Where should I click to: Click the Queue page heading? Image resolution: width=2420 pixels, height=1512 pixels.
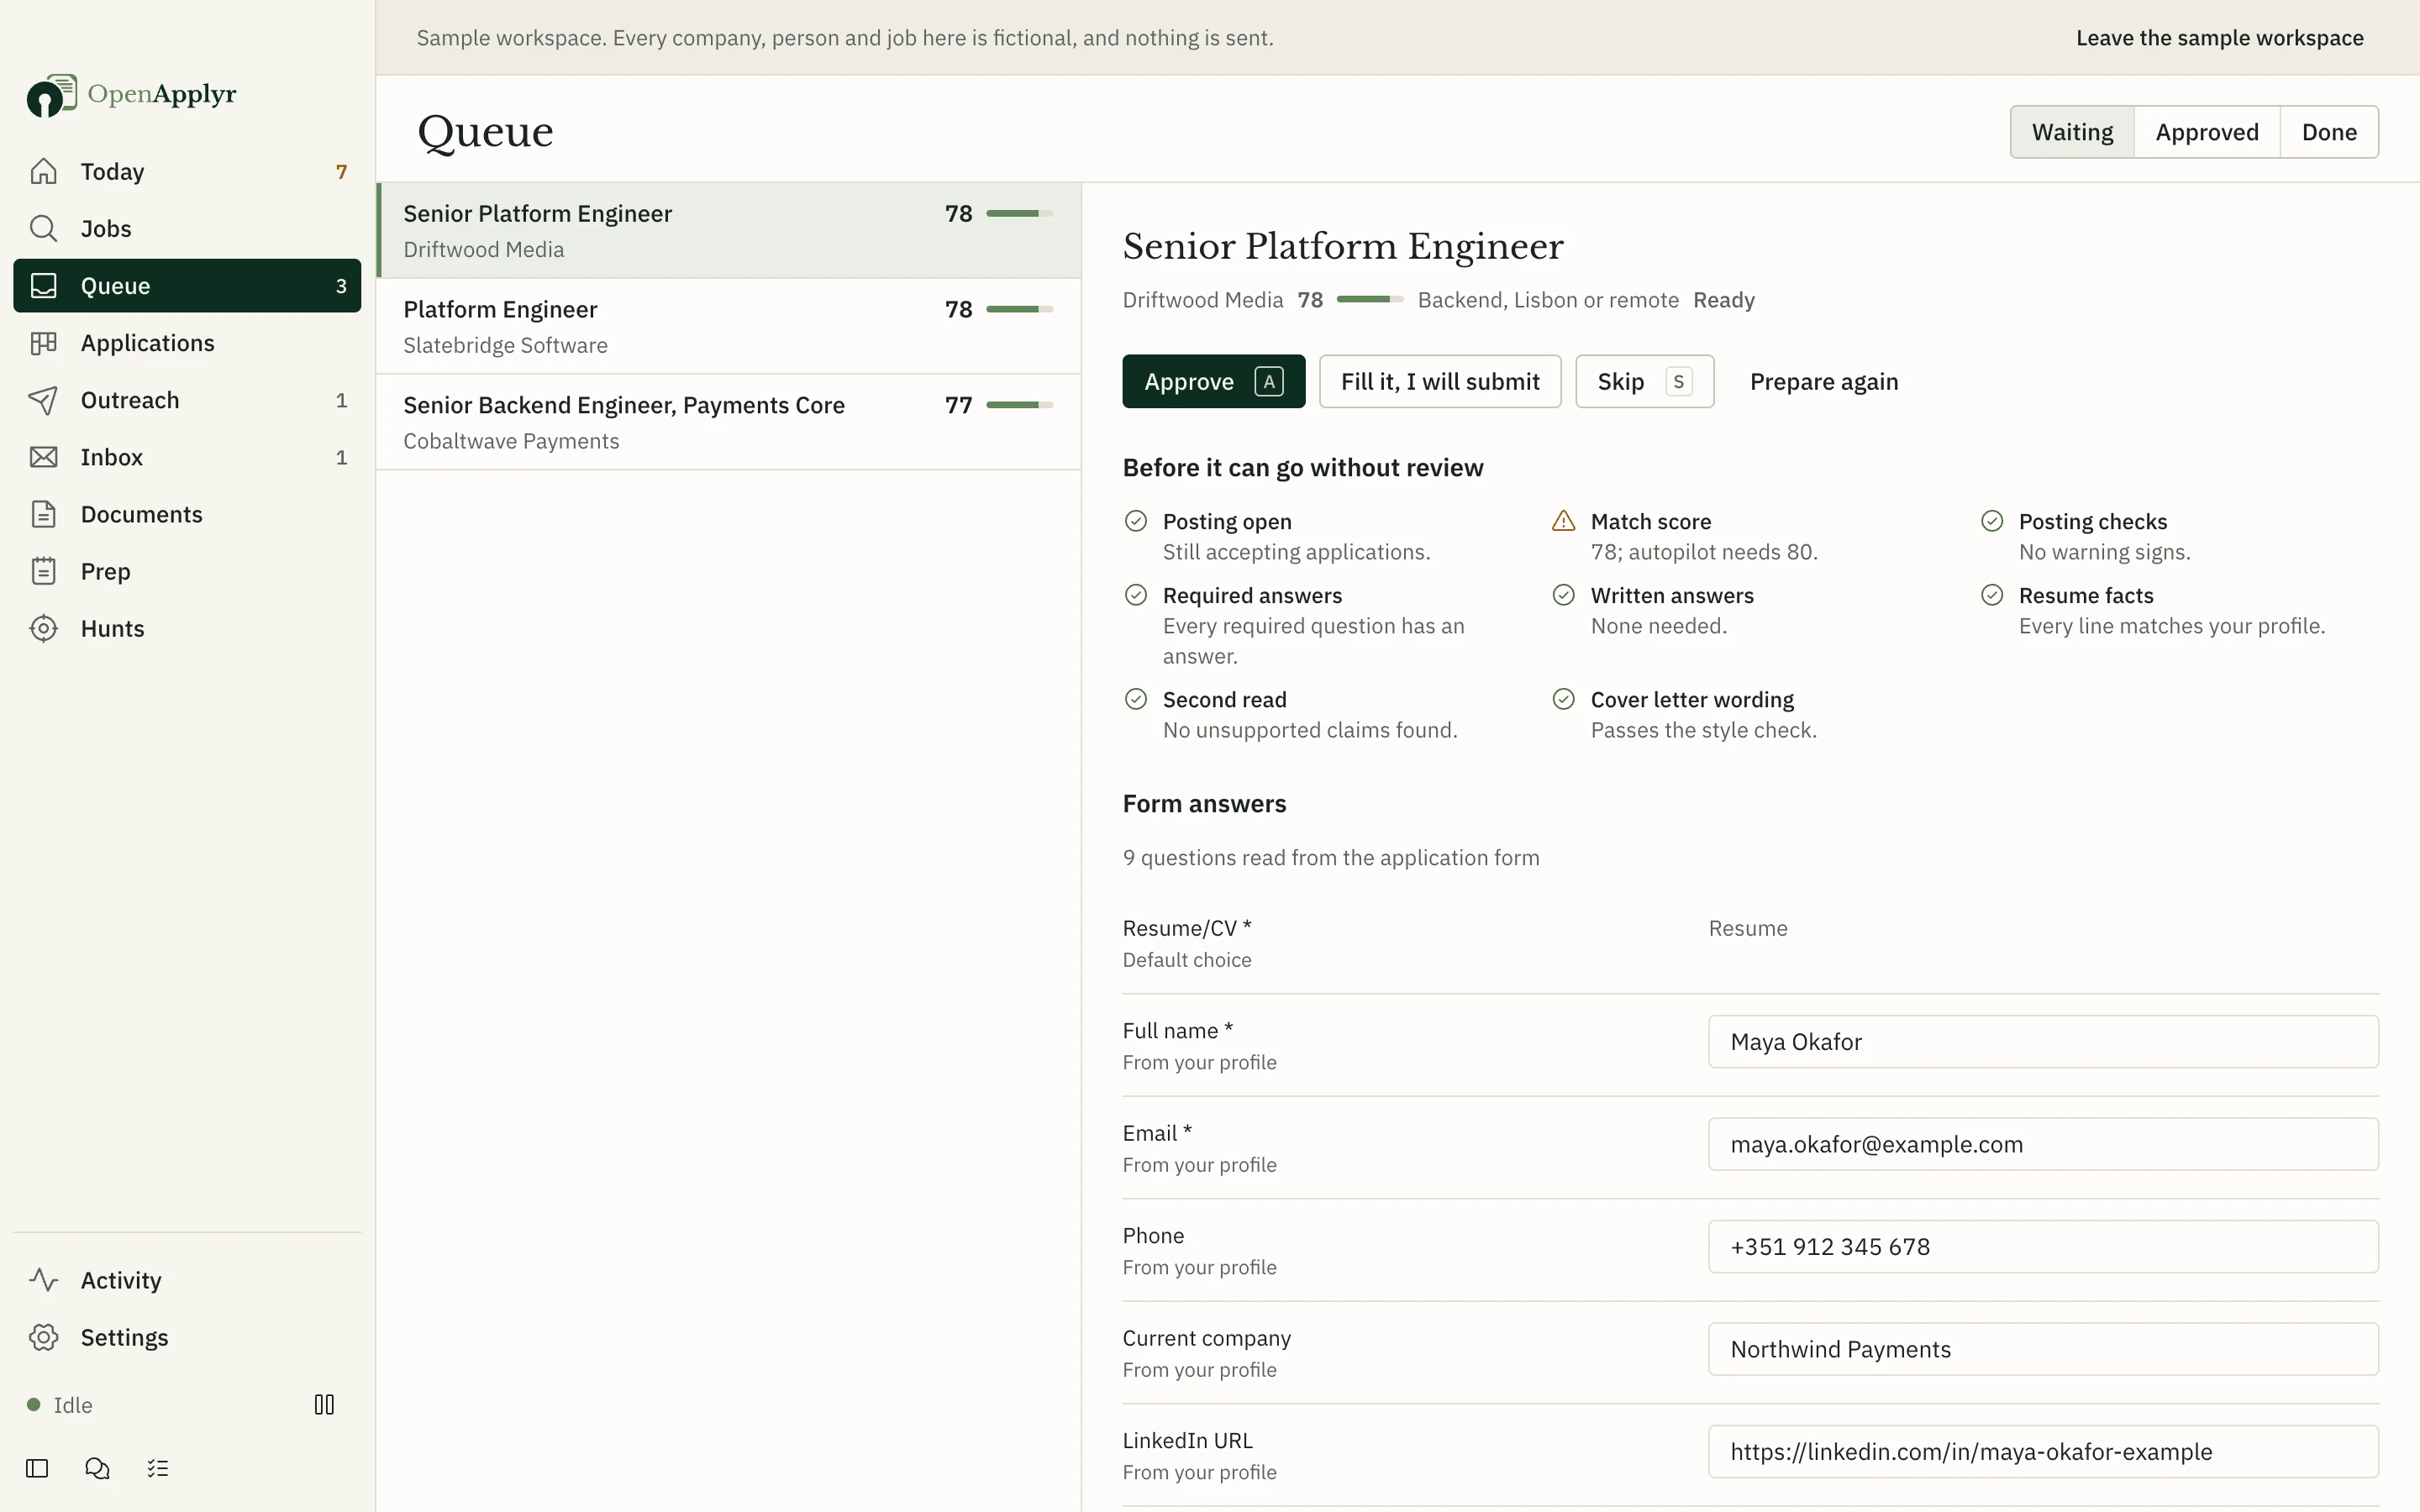coord(485,132)
